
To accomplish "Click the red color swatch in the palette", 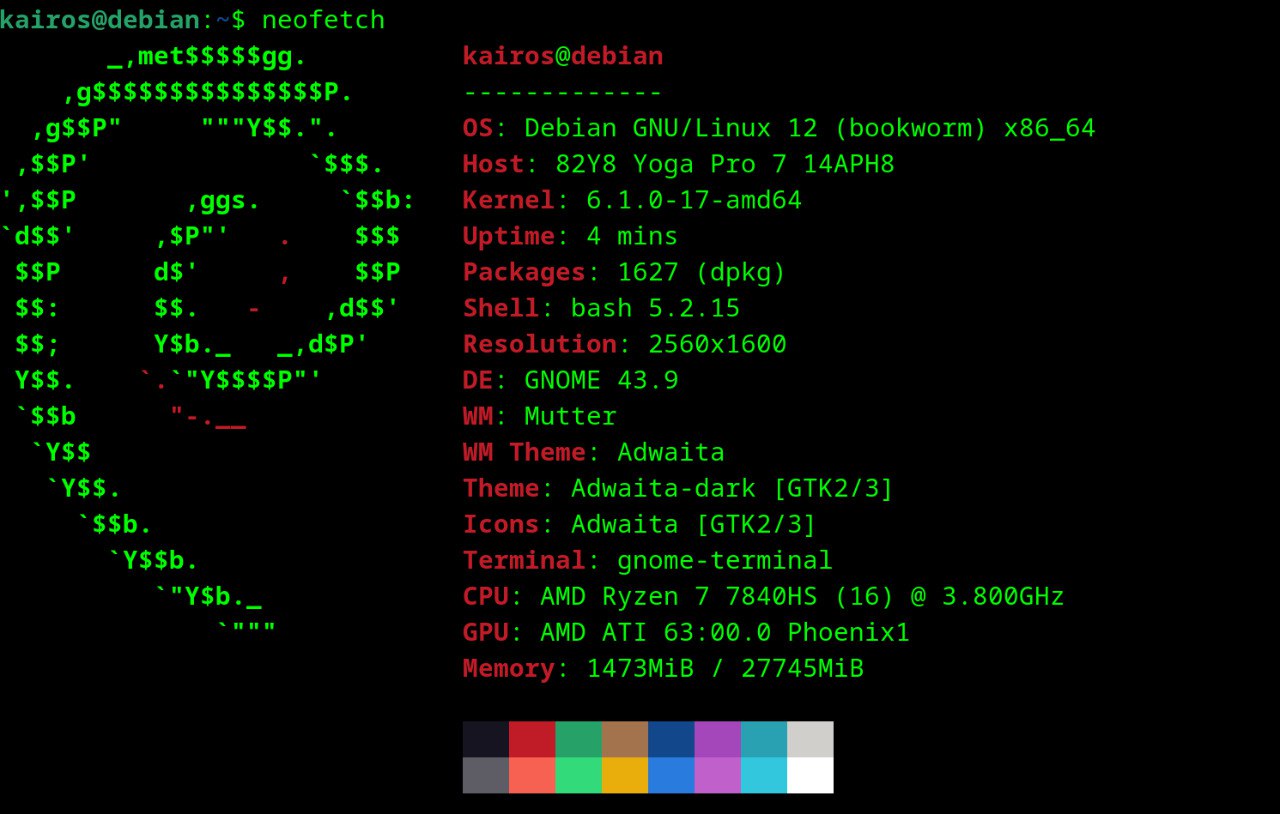I will click(x=531, y=740).
